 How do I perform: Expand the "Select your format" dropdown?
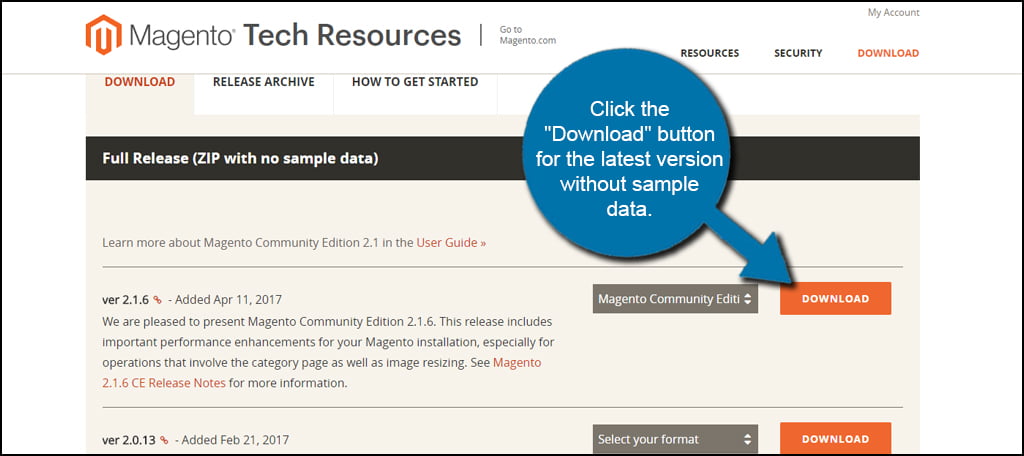pyautogui.click(x=675, y=439)
